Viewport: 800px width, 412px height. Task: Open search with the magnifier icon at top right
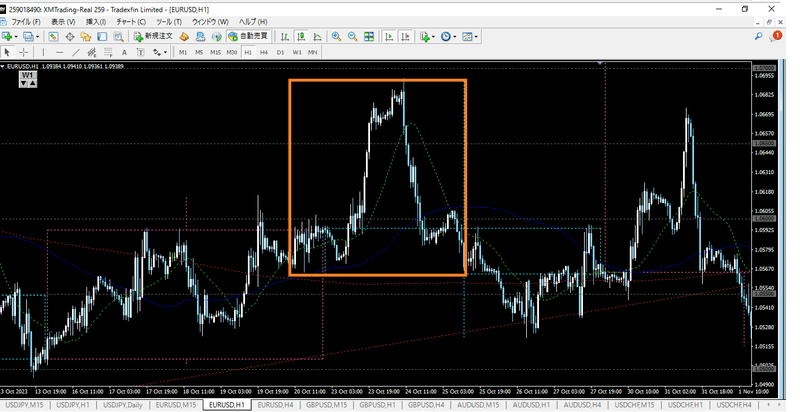(x=759, y=36)
